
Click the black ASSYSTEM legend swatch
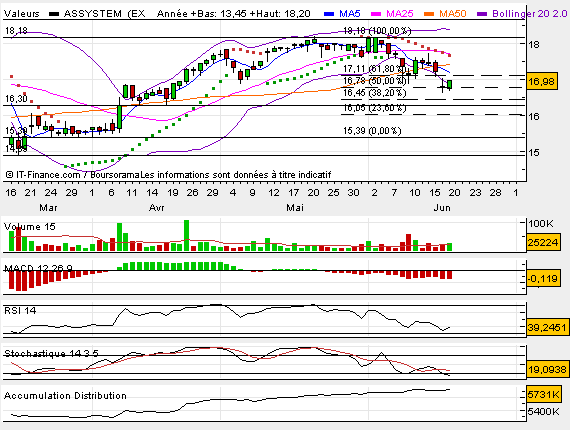[x=54, y=14]
